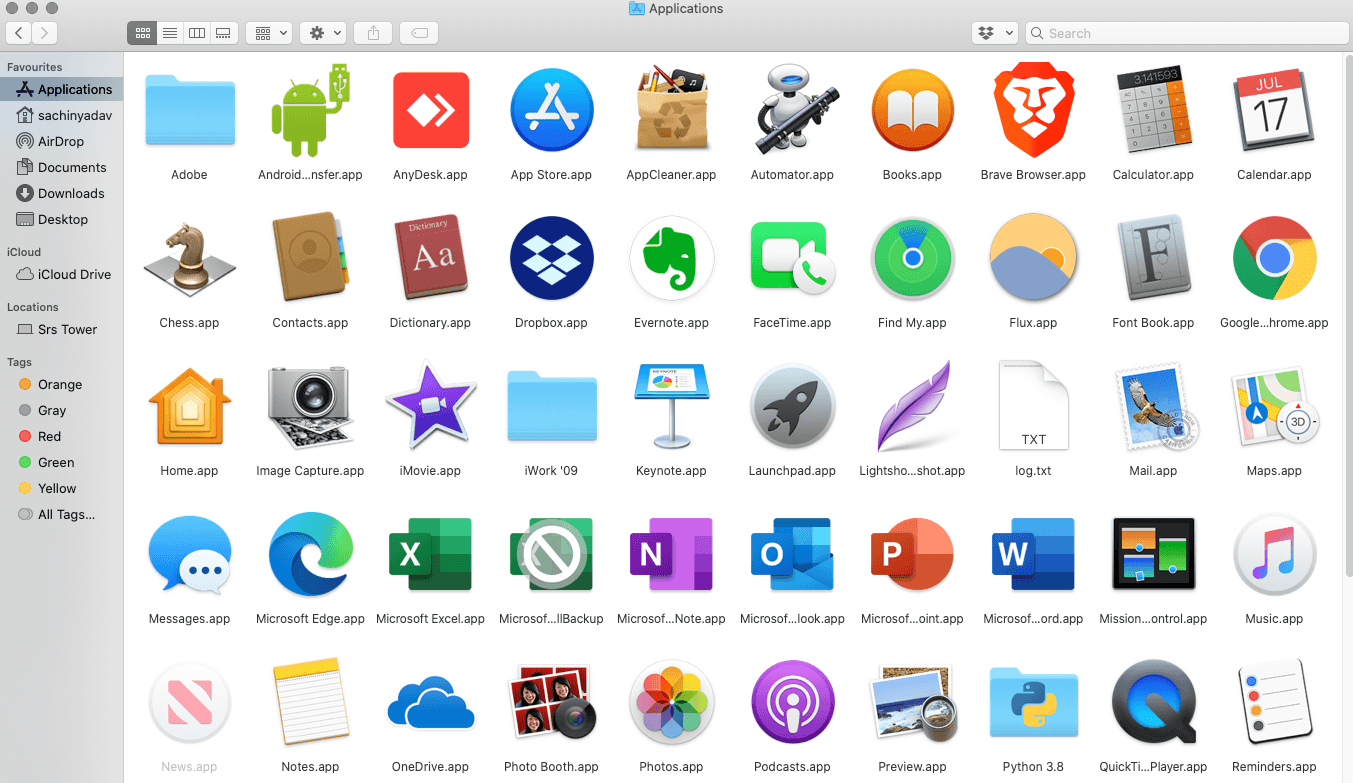The height and width of the screenshot is (783, 1353).
Task: Select the Keynote app icon
Action: pos(672,406)
